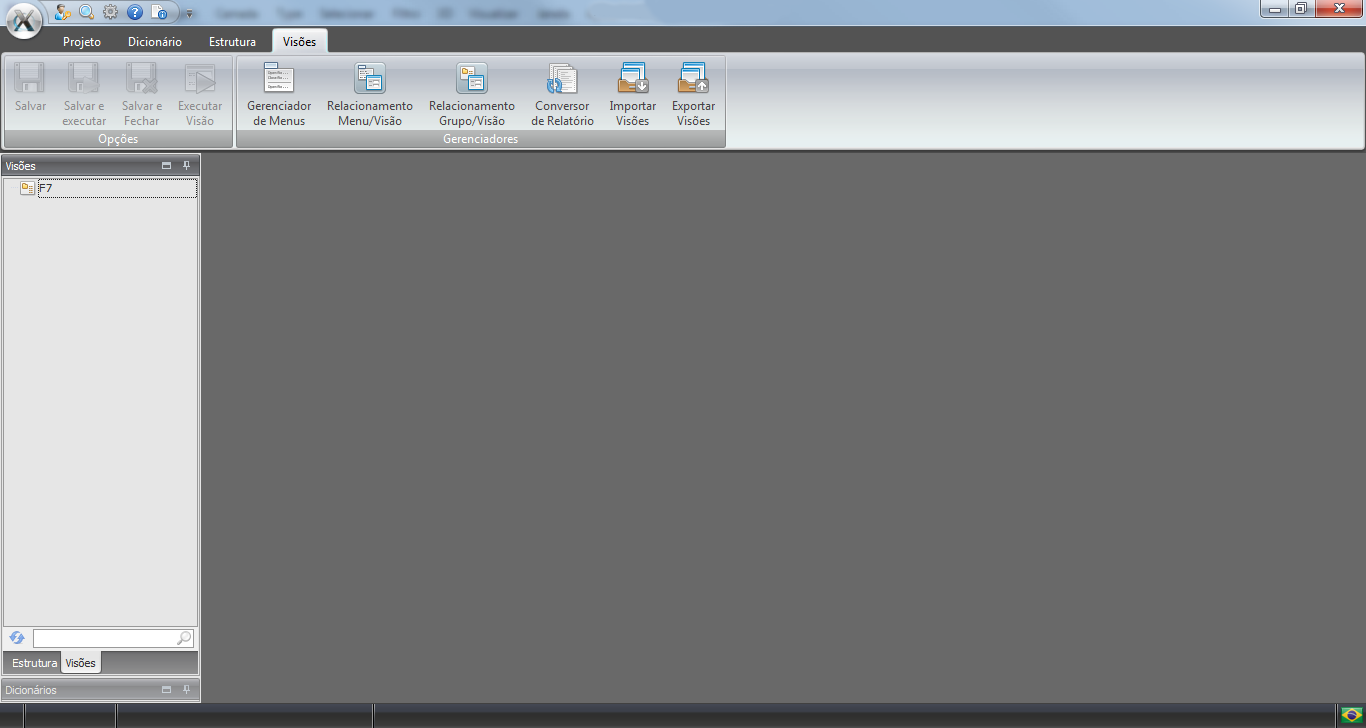This screenshot has width=1366, height=728.
Task: Switch to Estrutura tab at panel bottom
Action: [34, 663]
